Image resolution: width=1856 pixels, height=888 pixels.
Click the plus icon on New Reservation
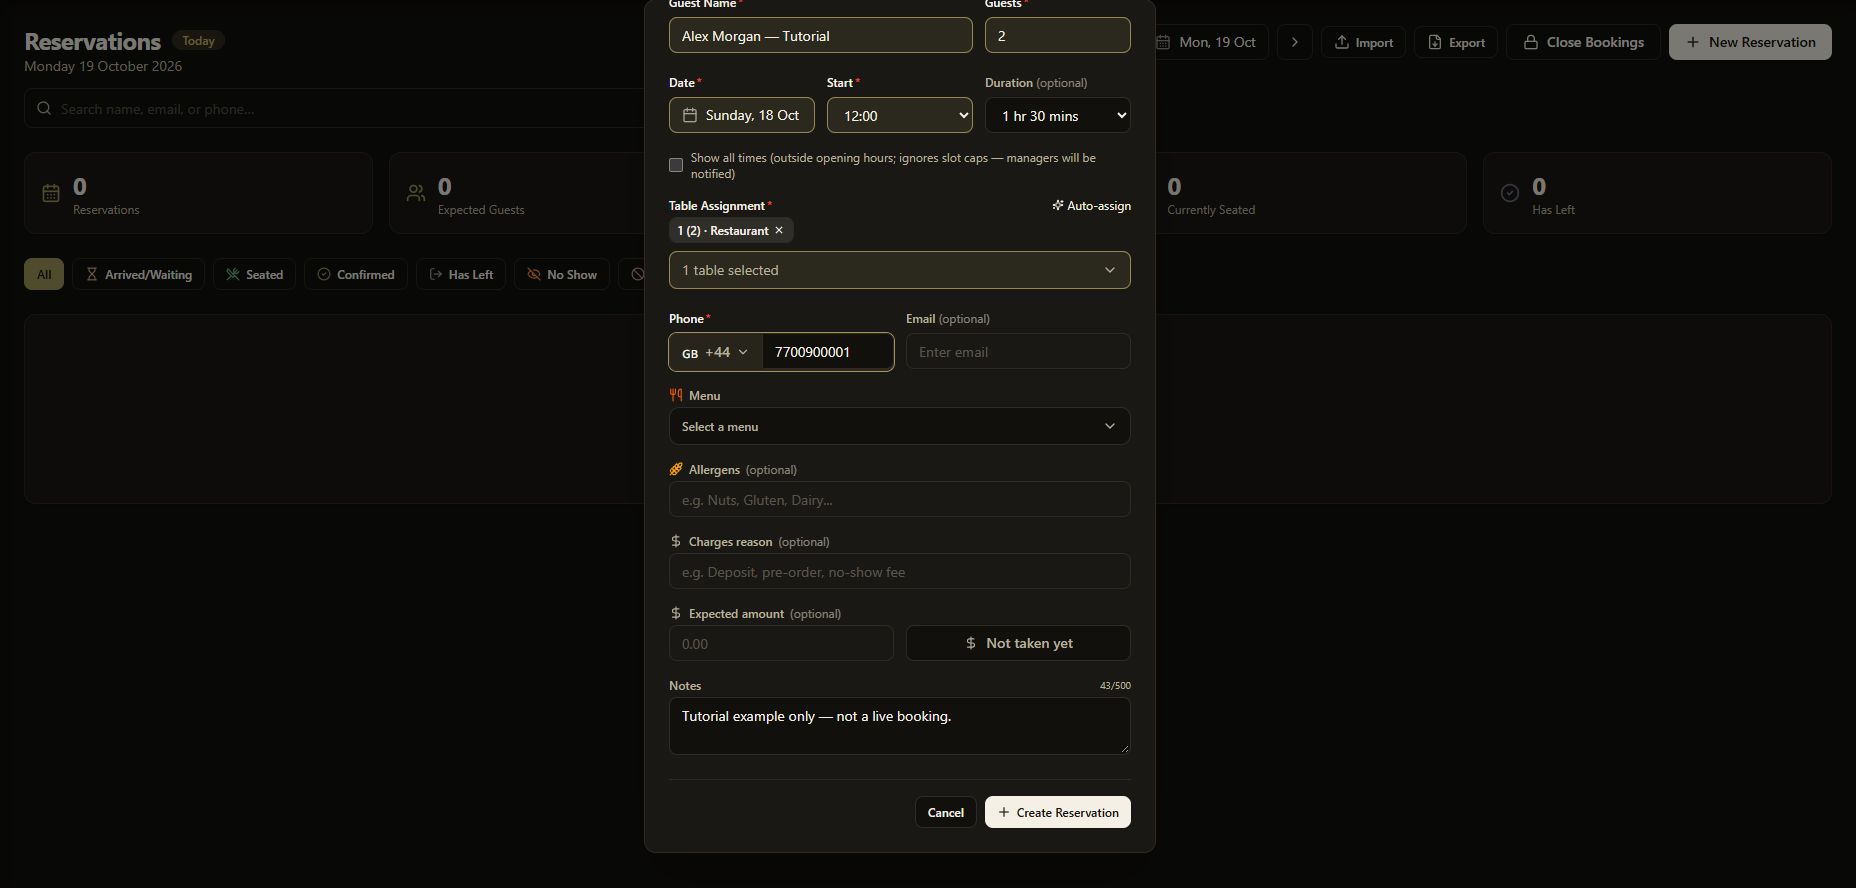(x=1692, y=42)
